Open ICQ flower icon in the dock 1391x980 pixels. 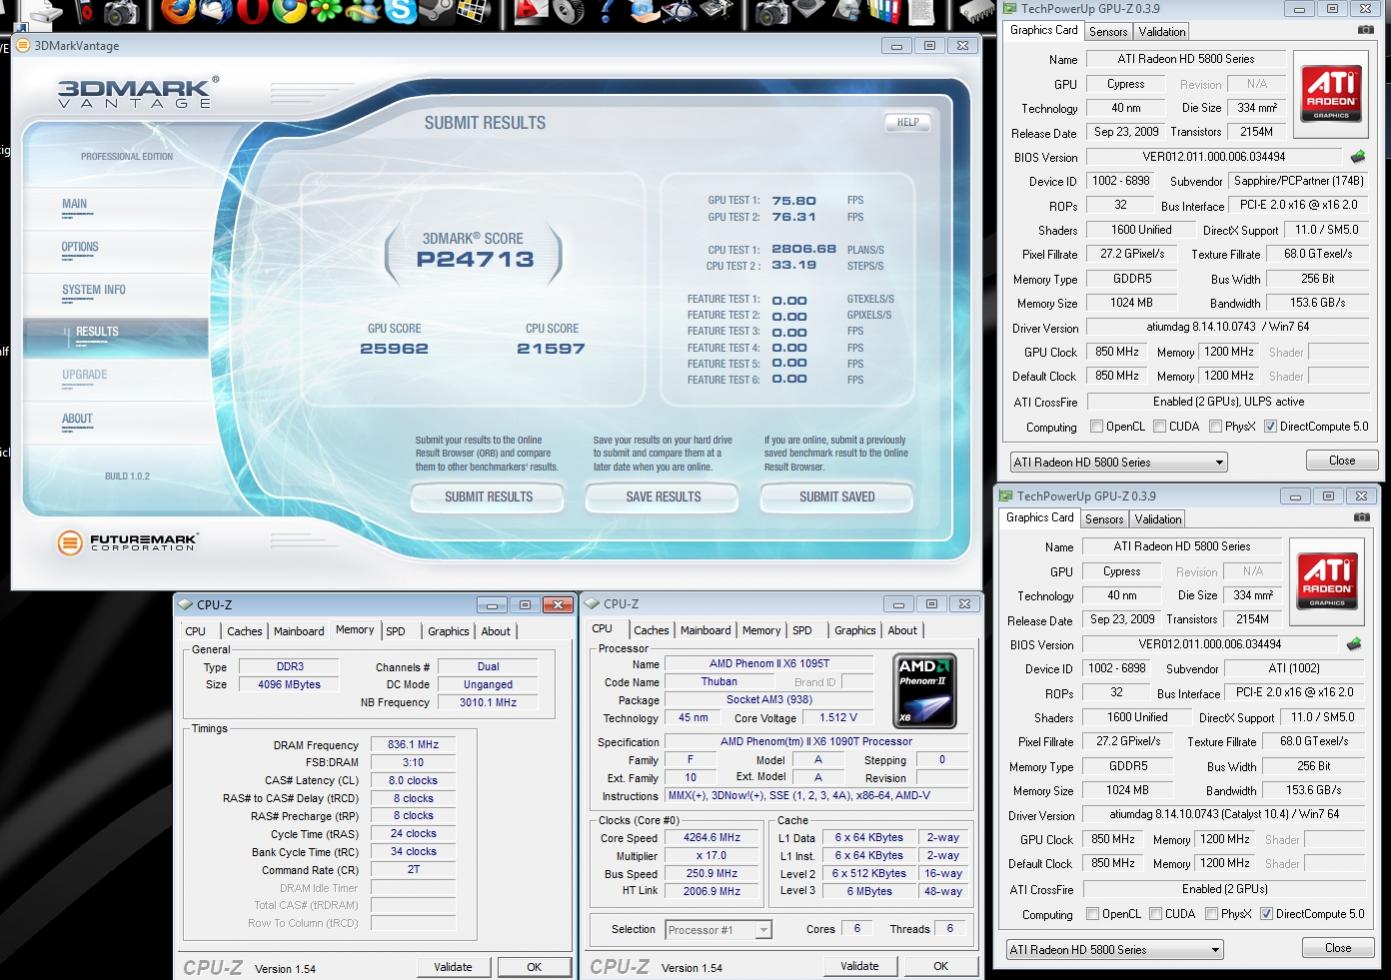325,11
